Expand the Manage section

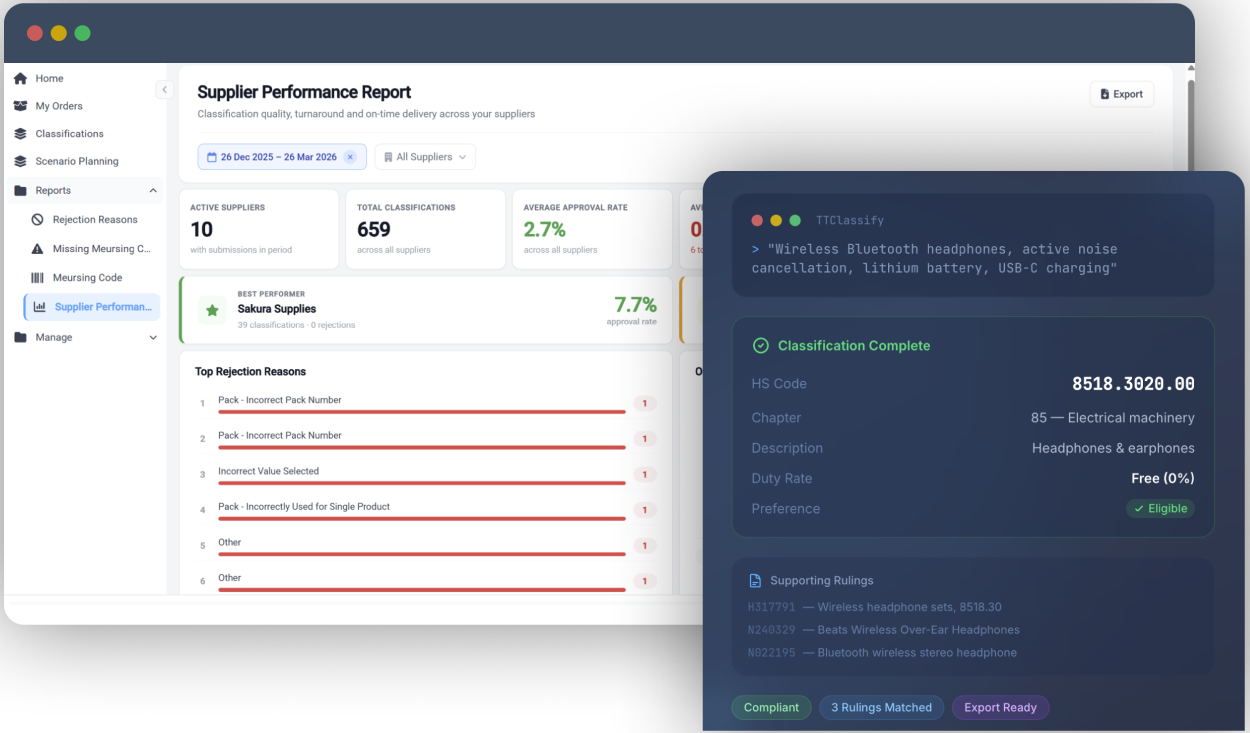[153, 338]
